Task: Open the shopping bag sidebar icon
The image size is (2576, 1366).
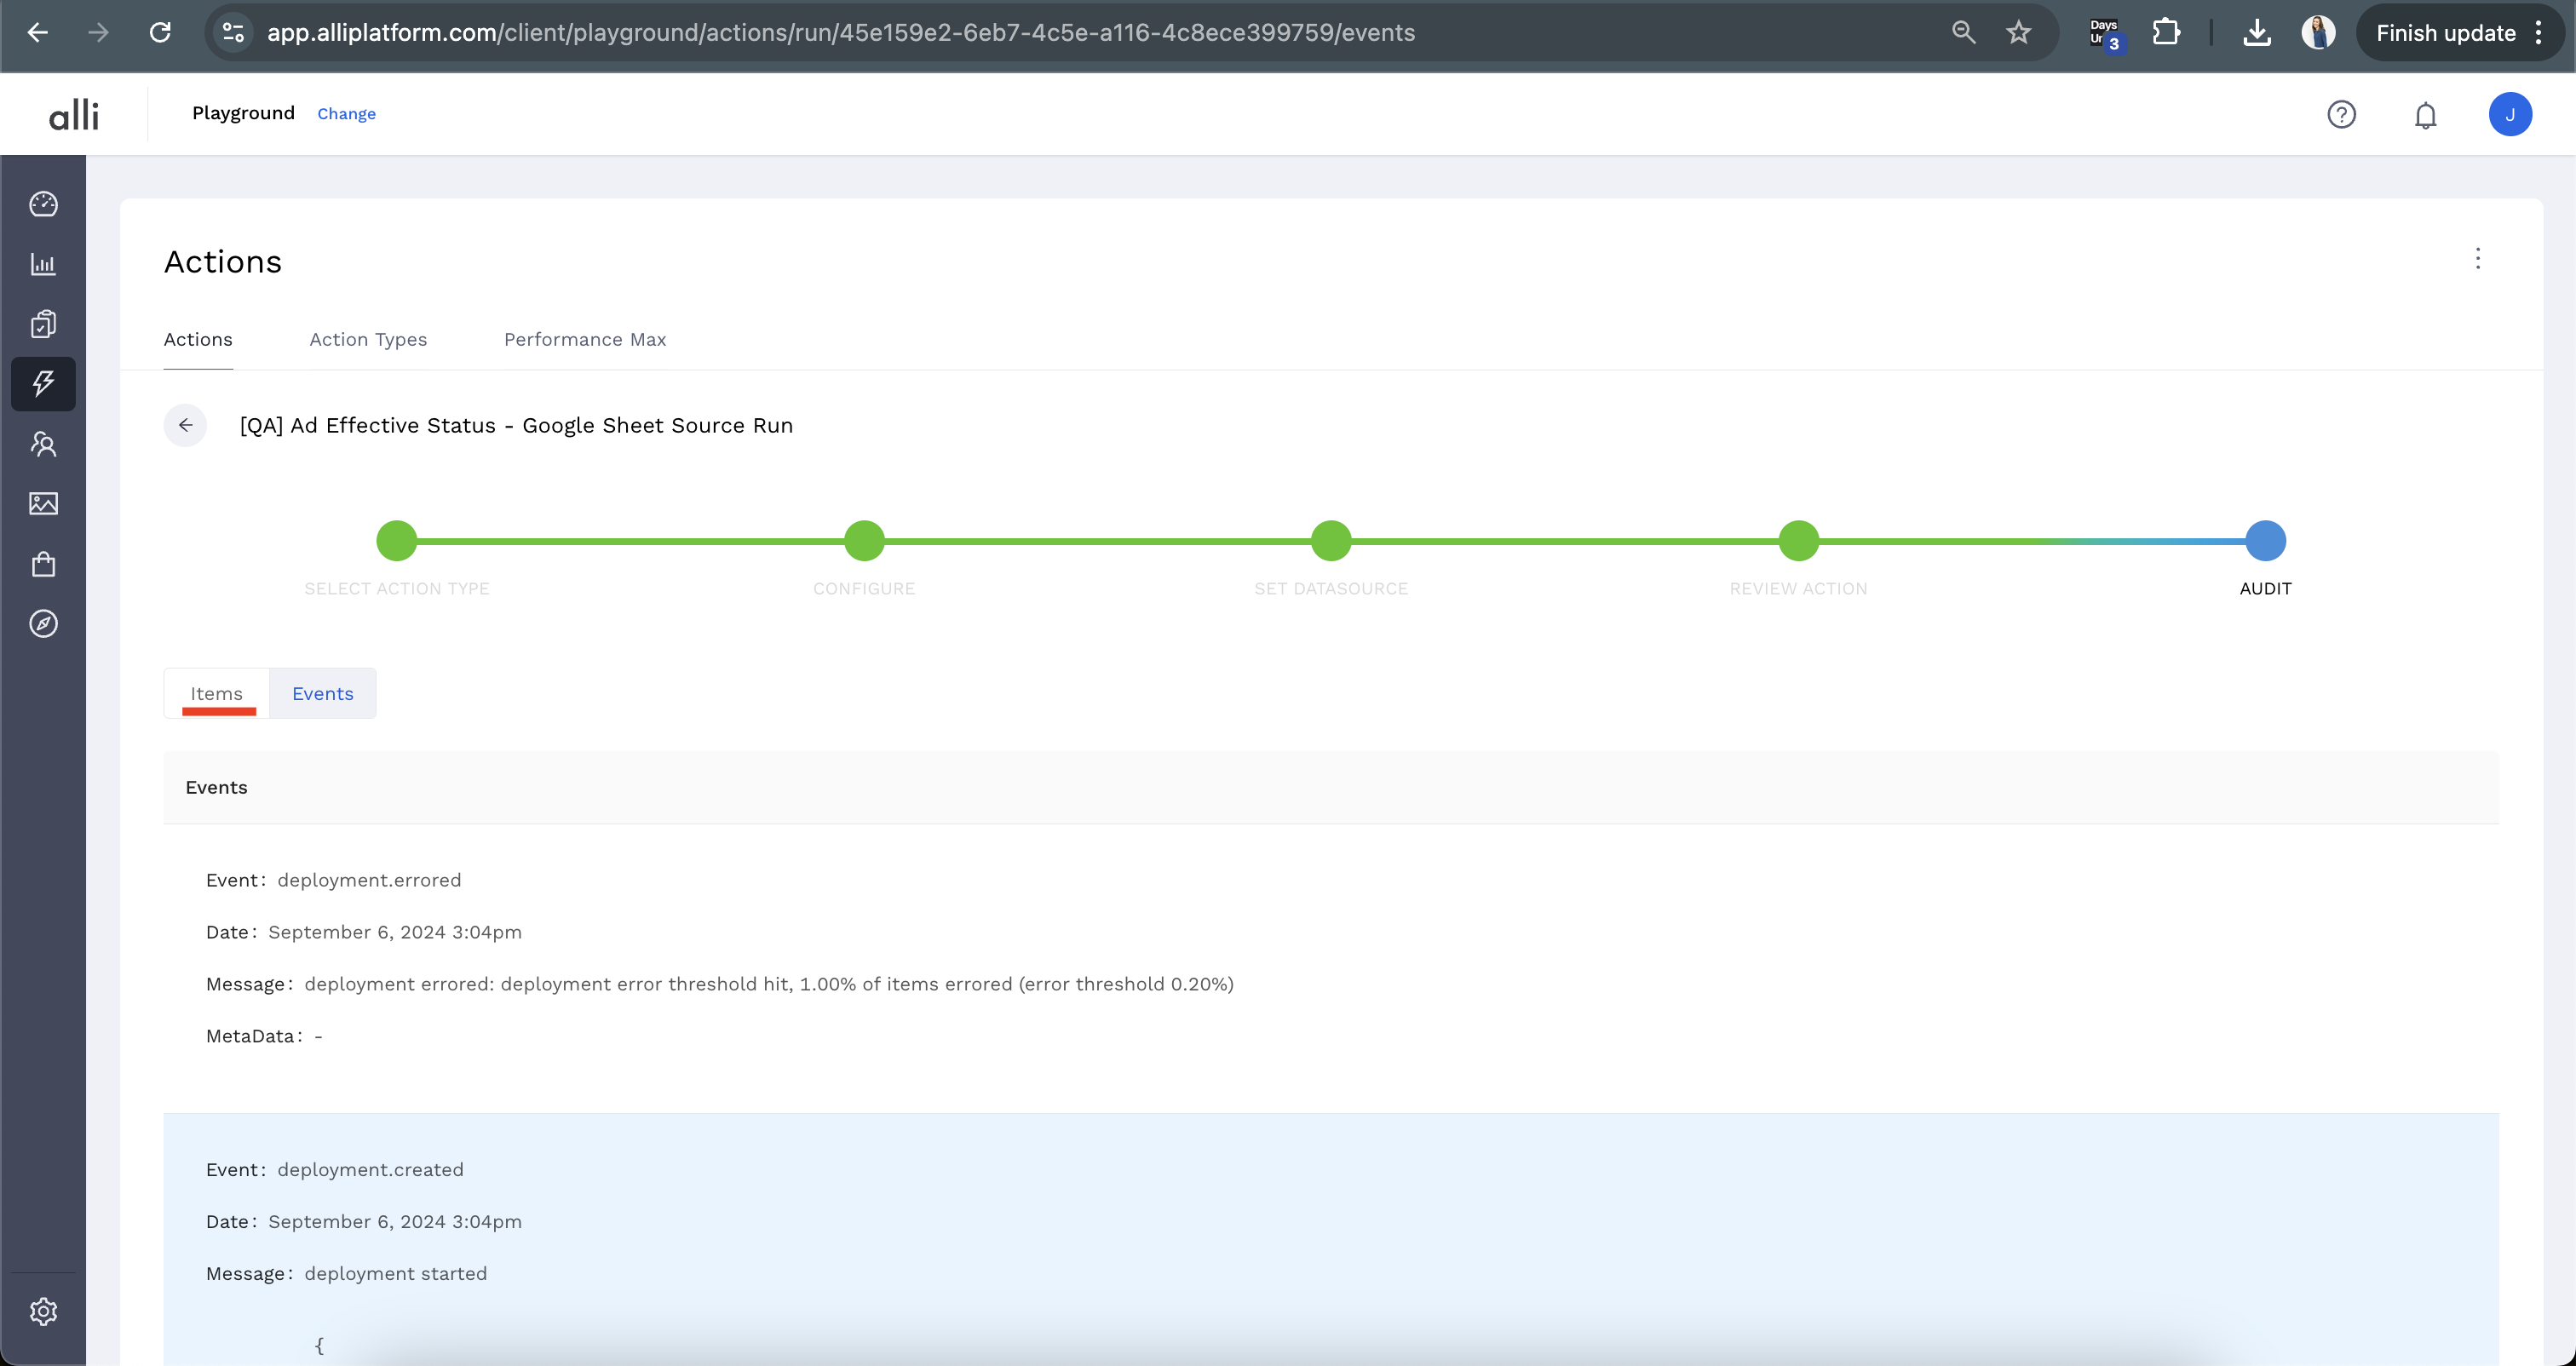Action: pyautogui.click(x=43, y=564)
